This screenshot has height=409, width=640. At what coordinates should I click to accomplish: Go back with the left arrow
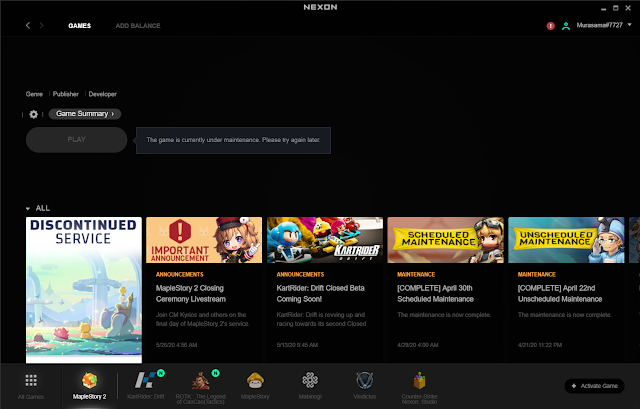point(28,25)
